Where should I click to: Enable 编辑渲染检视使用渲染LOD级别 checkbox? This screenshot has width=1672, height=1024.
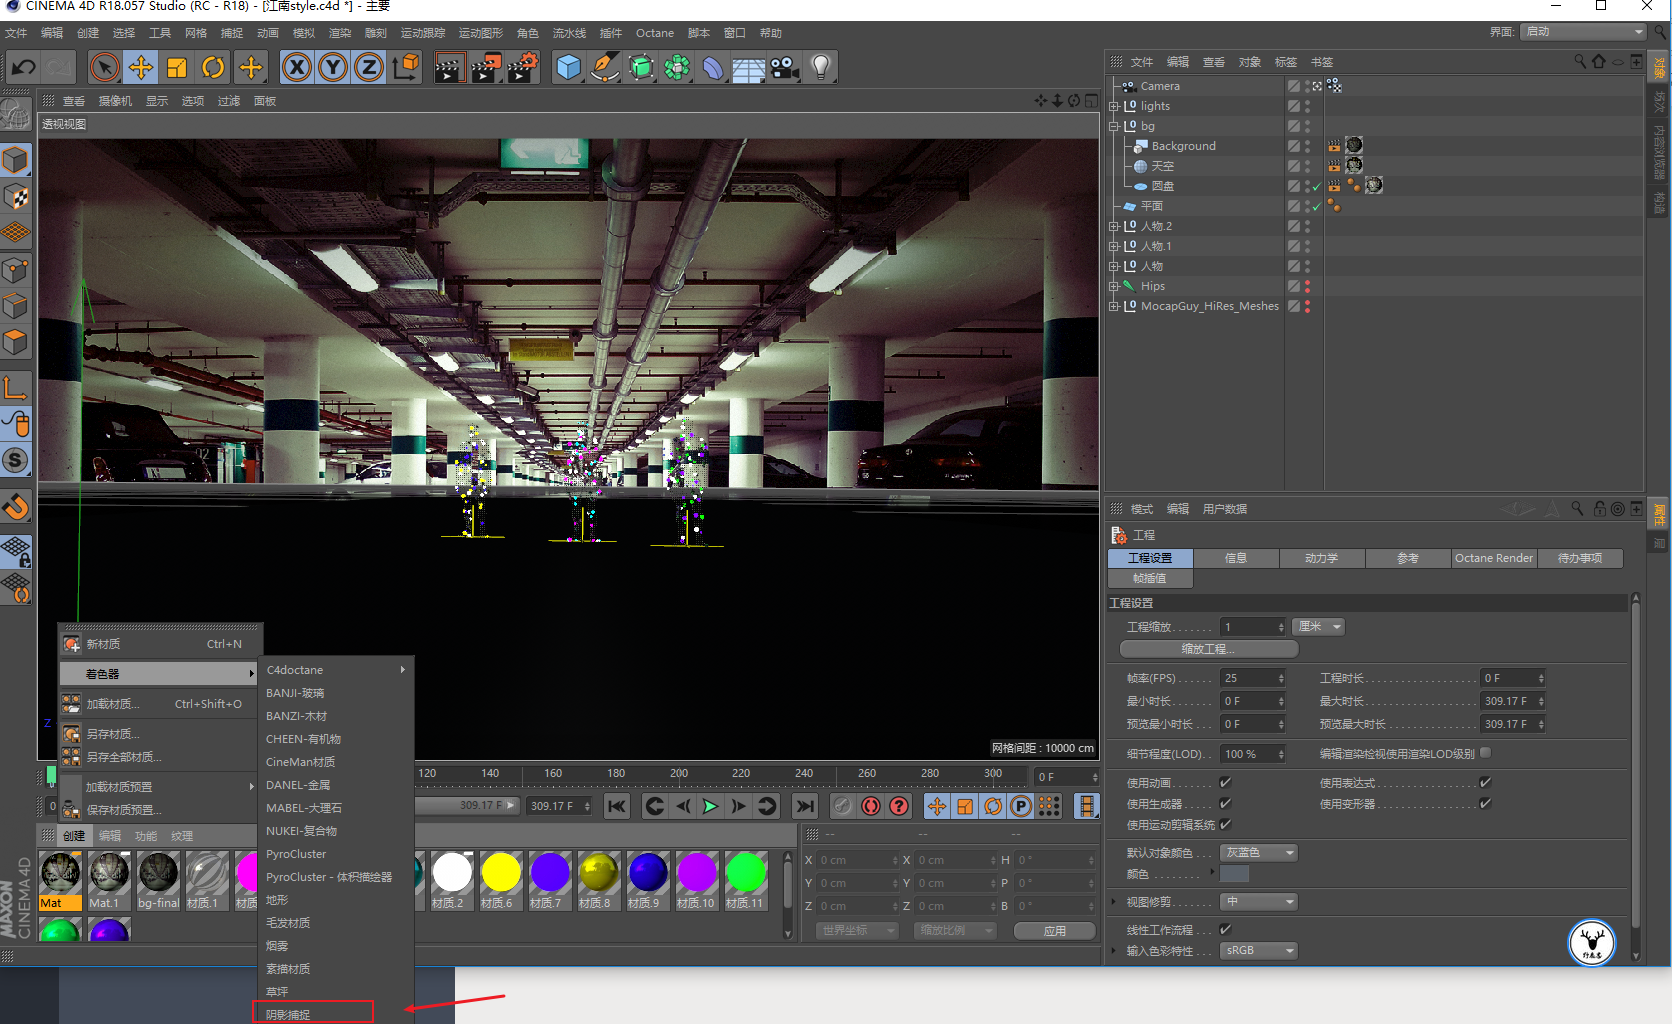point(1485,753)
